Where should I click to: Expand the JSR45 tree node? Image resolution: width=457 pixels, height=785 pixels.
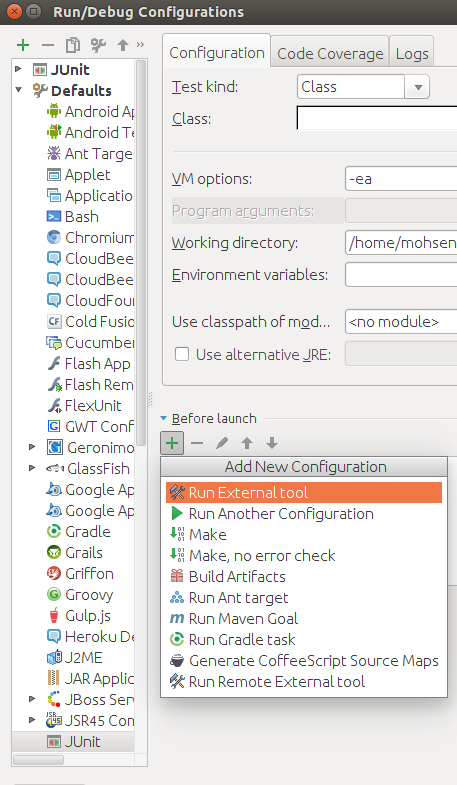(x=33, y=720)
